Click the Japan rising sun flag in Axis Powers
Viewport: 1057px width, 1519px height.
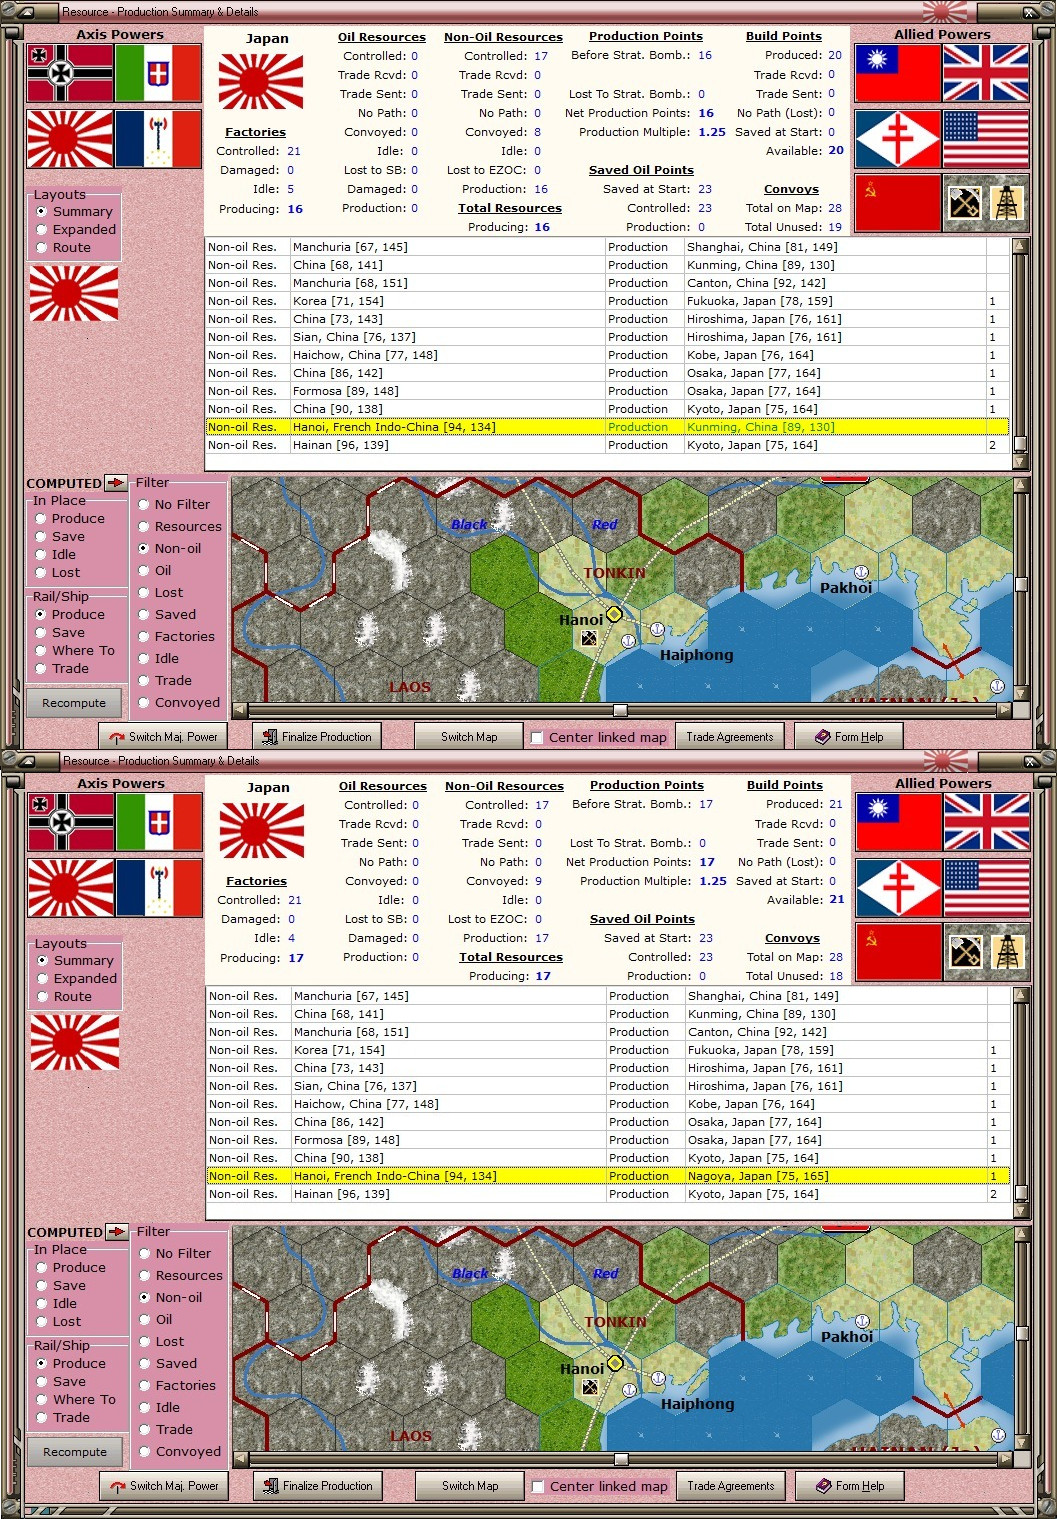pyautogui.click(x=69, y=140)
